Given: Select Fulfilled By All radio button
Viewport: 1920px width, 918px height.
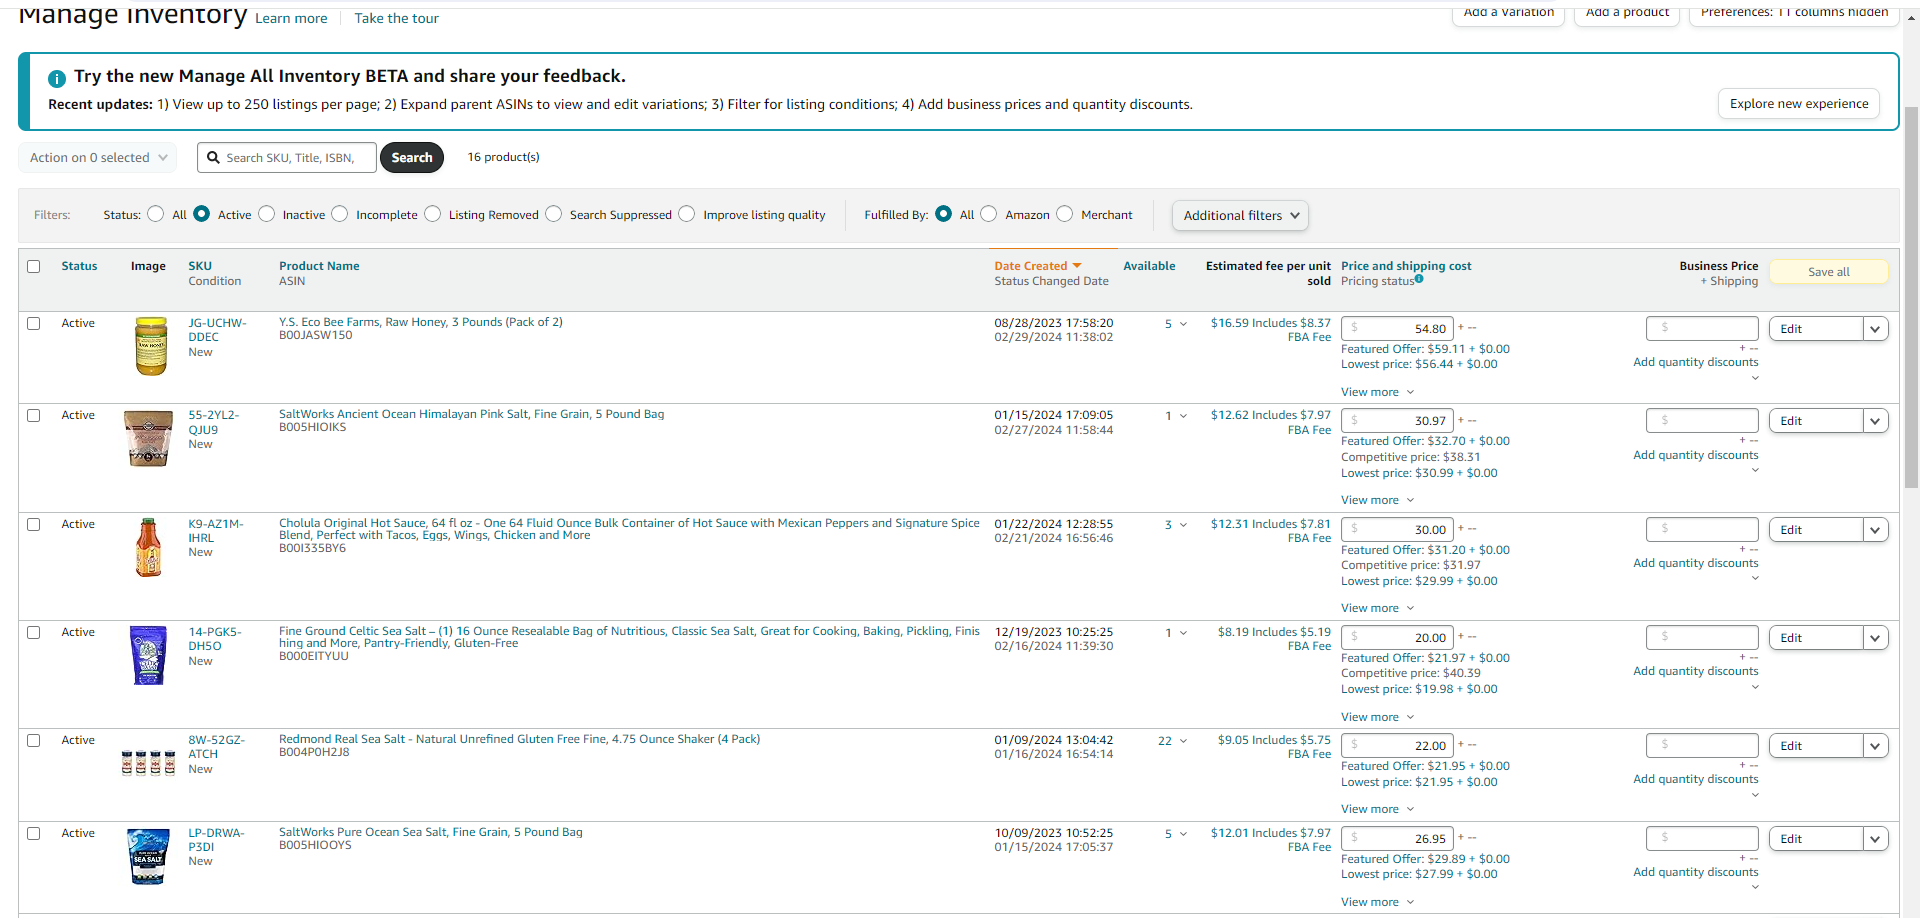Looking at the screenshot, I should click(943, 214).
